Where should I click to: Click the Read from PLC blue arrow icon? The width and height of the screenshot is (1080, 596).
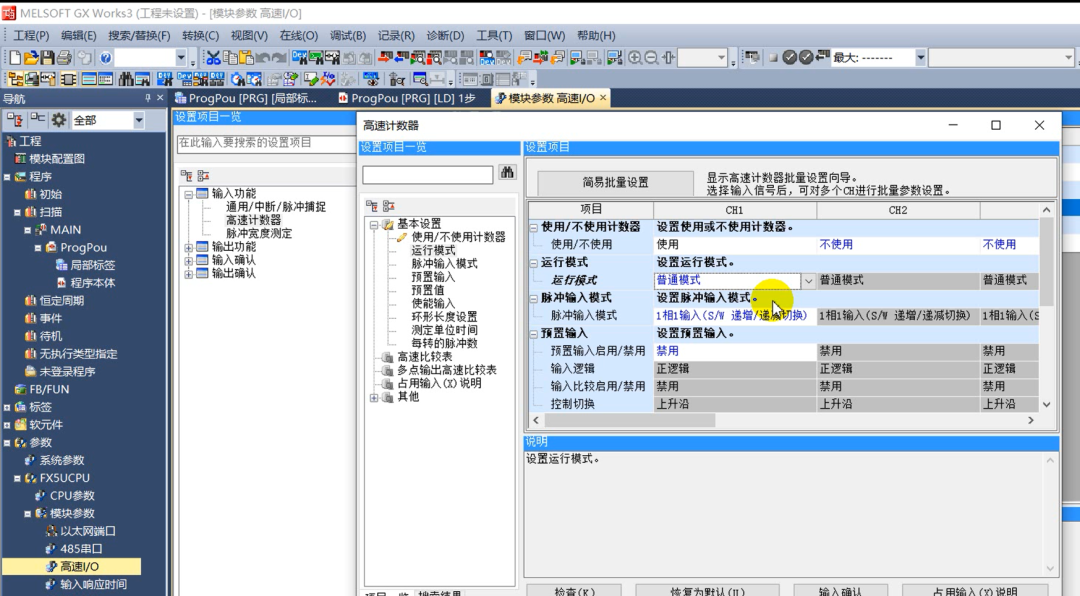click(402, 58)
